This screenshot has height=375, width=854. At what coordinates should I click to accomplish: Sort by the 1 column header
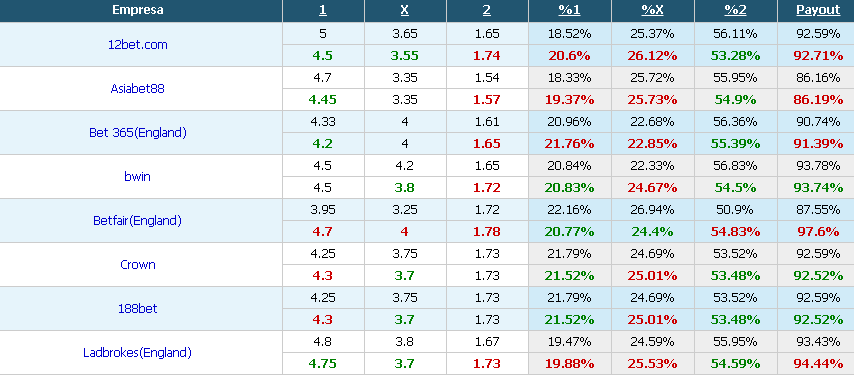tap(323, 10)
